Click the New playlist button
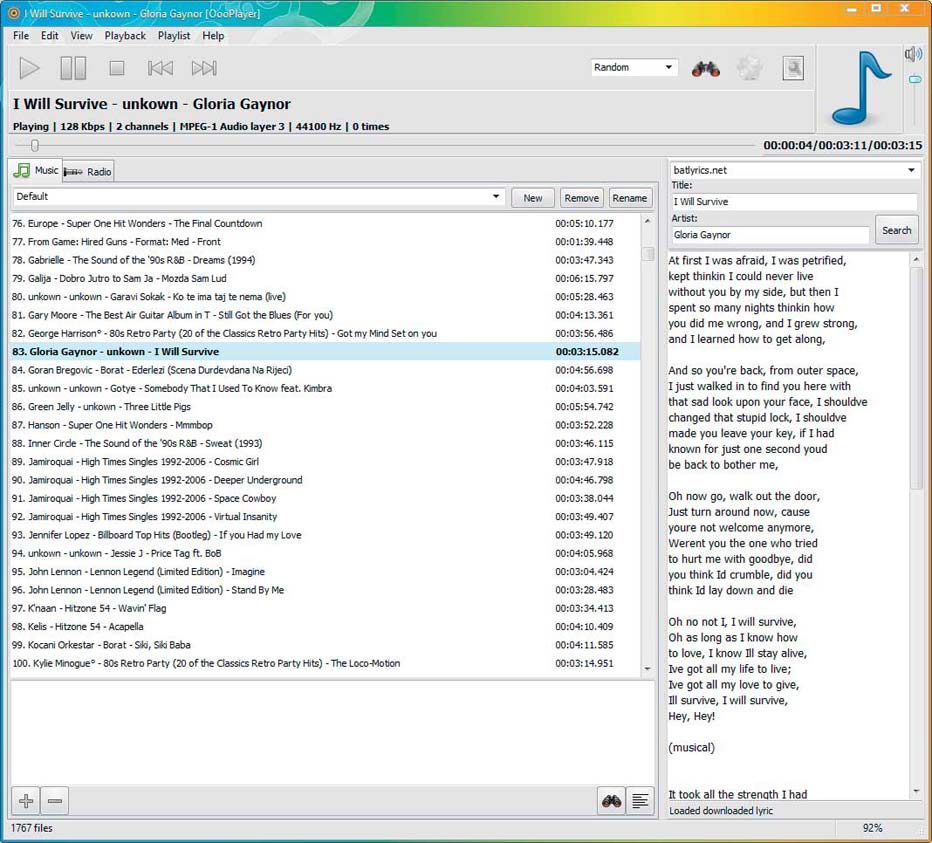Viewport: 932px width, 843px height. tap(533, 198)
